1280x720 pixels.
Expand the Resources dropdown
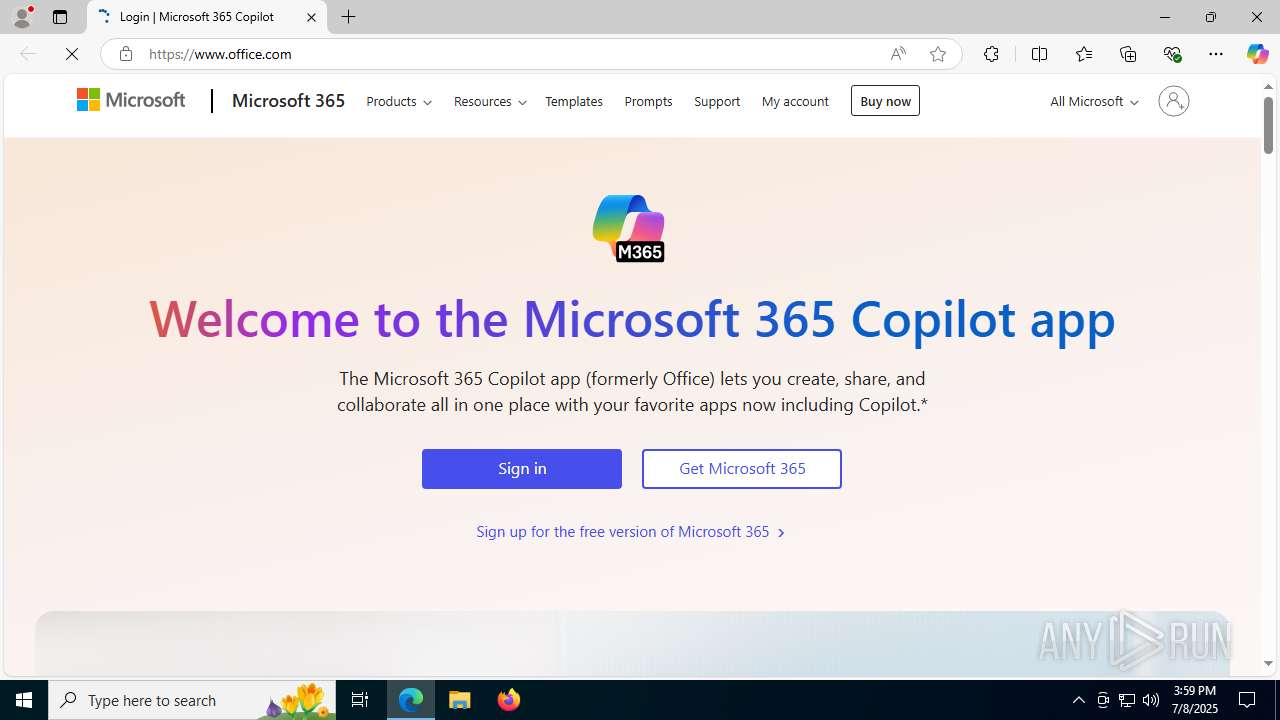[x=490, y=101]
